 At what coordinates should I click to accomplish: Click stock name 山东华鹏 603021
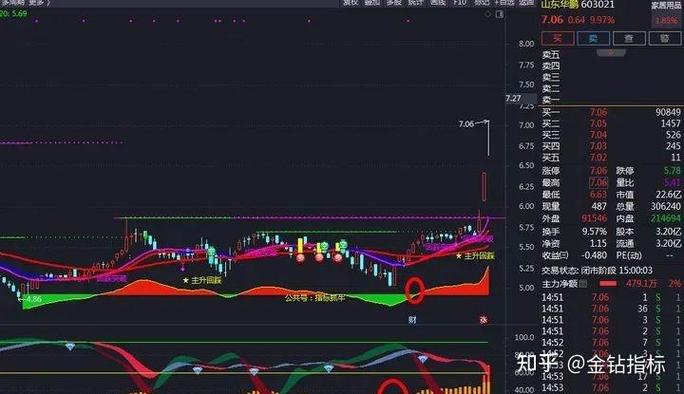[x=578, y=5]
